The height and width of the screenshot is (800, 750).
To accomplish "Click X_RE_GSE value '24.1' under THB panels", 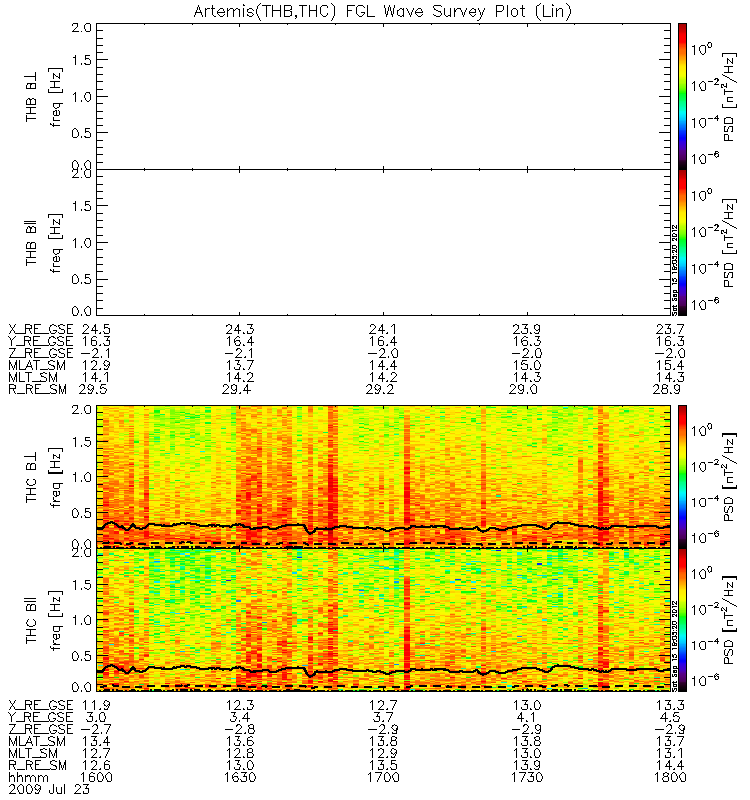I will tap(383, 329).
